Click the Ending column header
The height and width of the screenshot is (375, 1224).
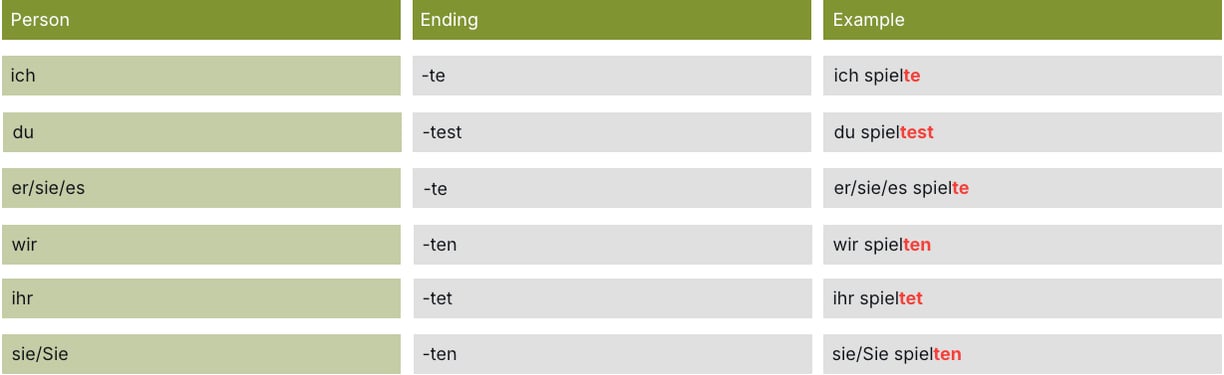(612, 20)
